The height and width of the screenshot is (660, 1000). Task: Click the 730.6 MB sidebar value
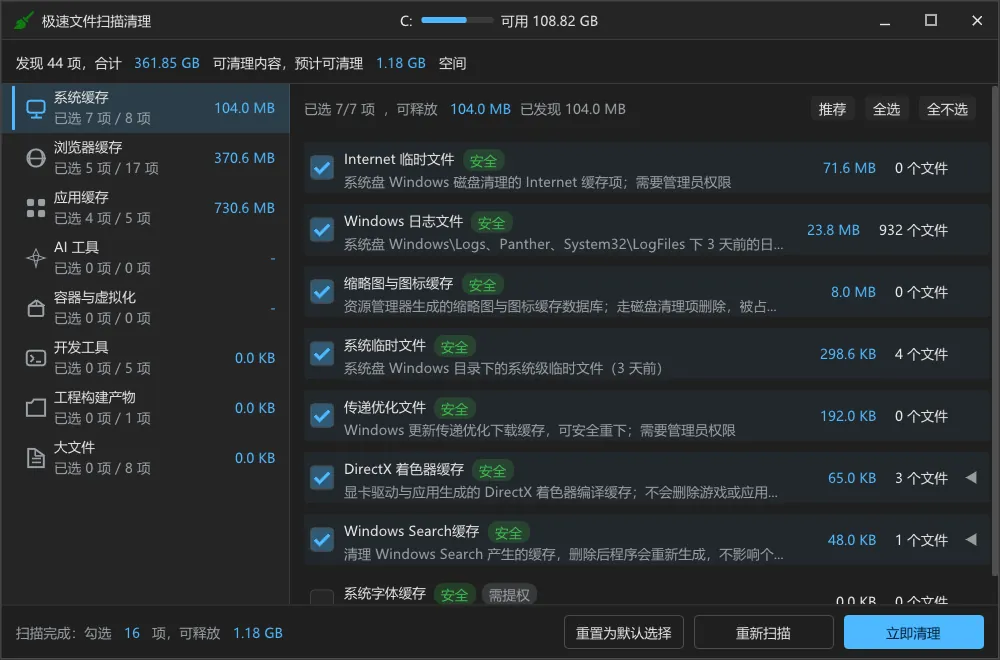click(244, 208)
